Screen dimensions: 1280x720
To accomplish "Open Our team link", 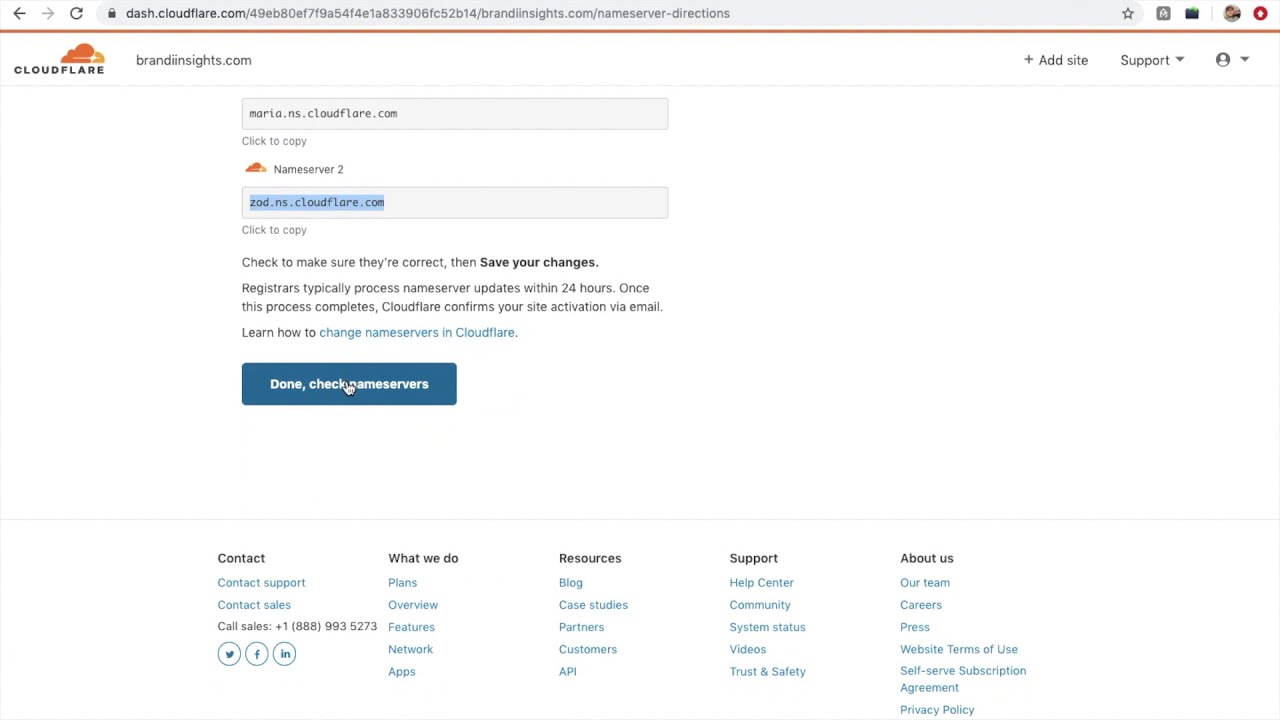I will (x=925, y=582).
